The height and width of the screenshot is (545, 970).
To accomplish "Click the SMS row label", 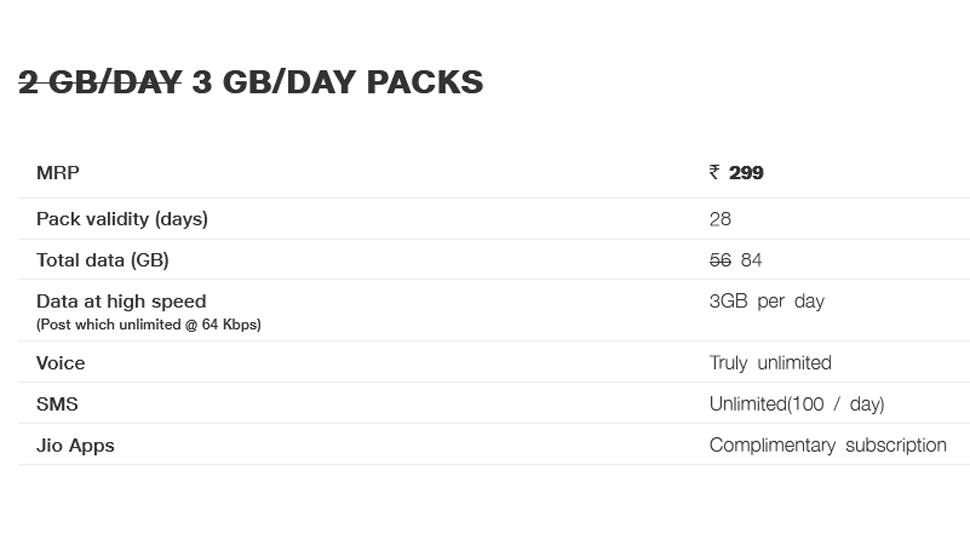I will click(57, 405).
